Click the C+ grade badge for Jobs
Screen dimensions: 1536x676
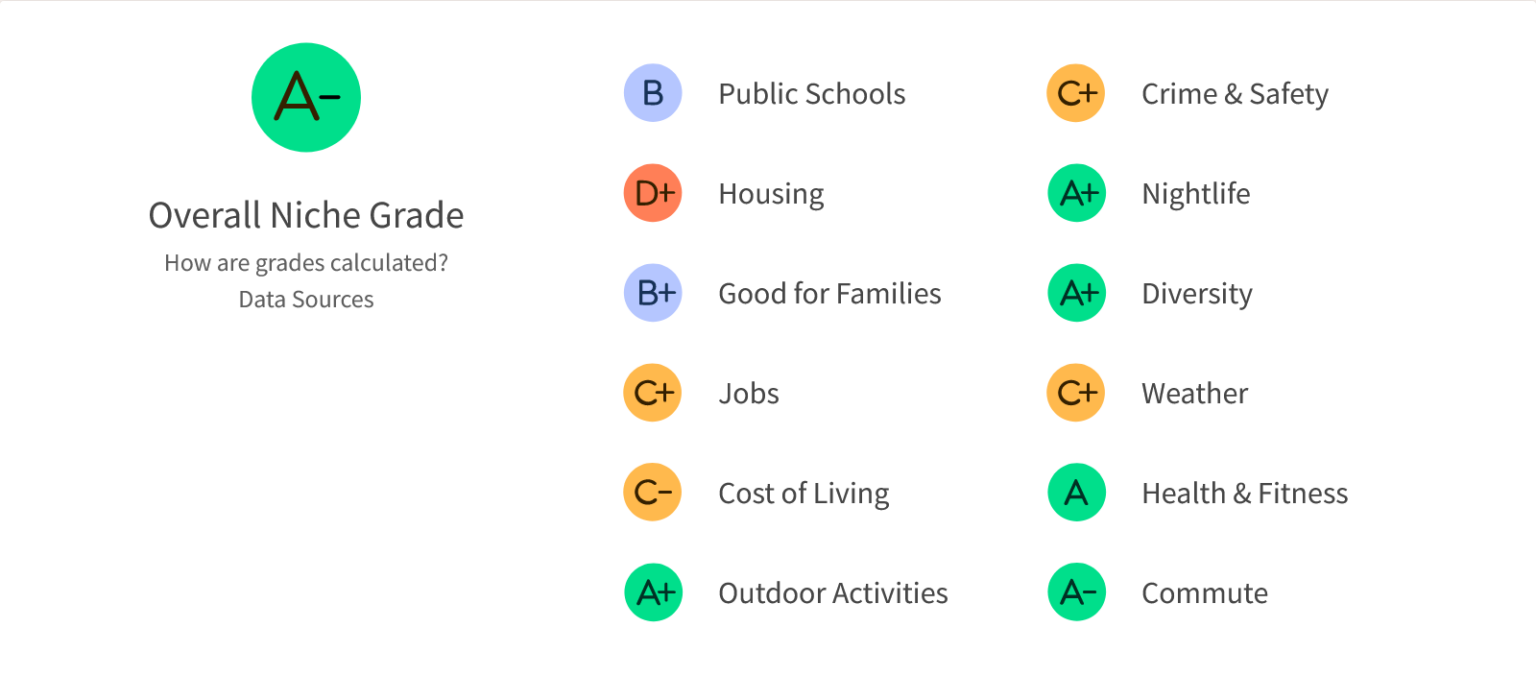point(653,393)
